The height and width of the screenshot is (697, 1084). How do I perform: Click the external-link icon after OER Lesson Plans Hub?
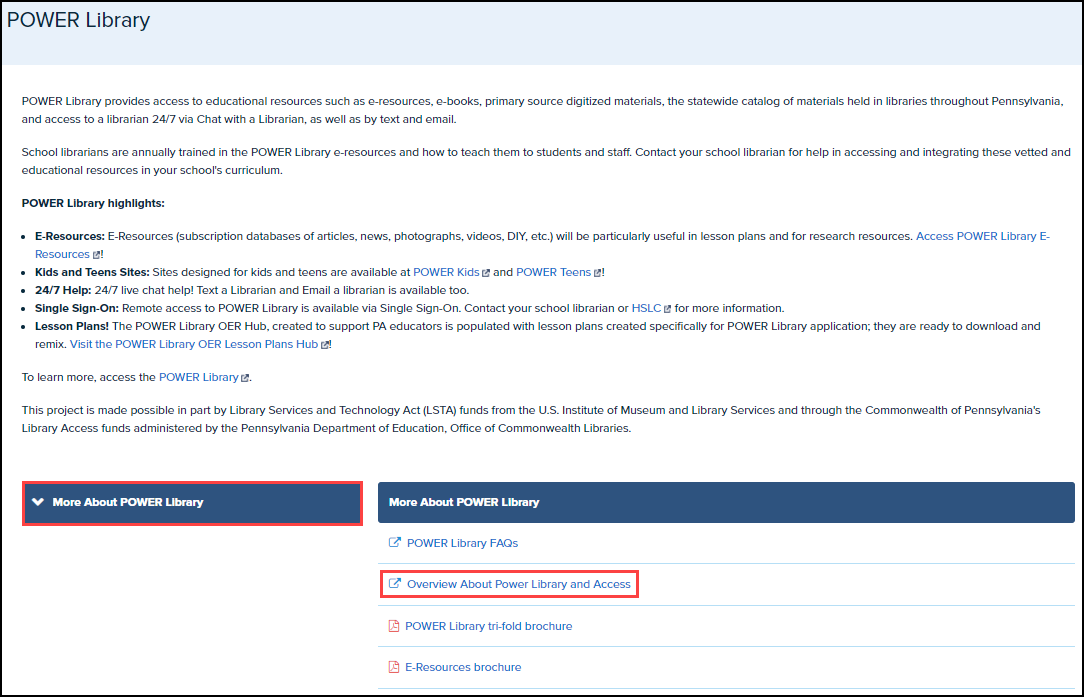click(x=325, y=345)
